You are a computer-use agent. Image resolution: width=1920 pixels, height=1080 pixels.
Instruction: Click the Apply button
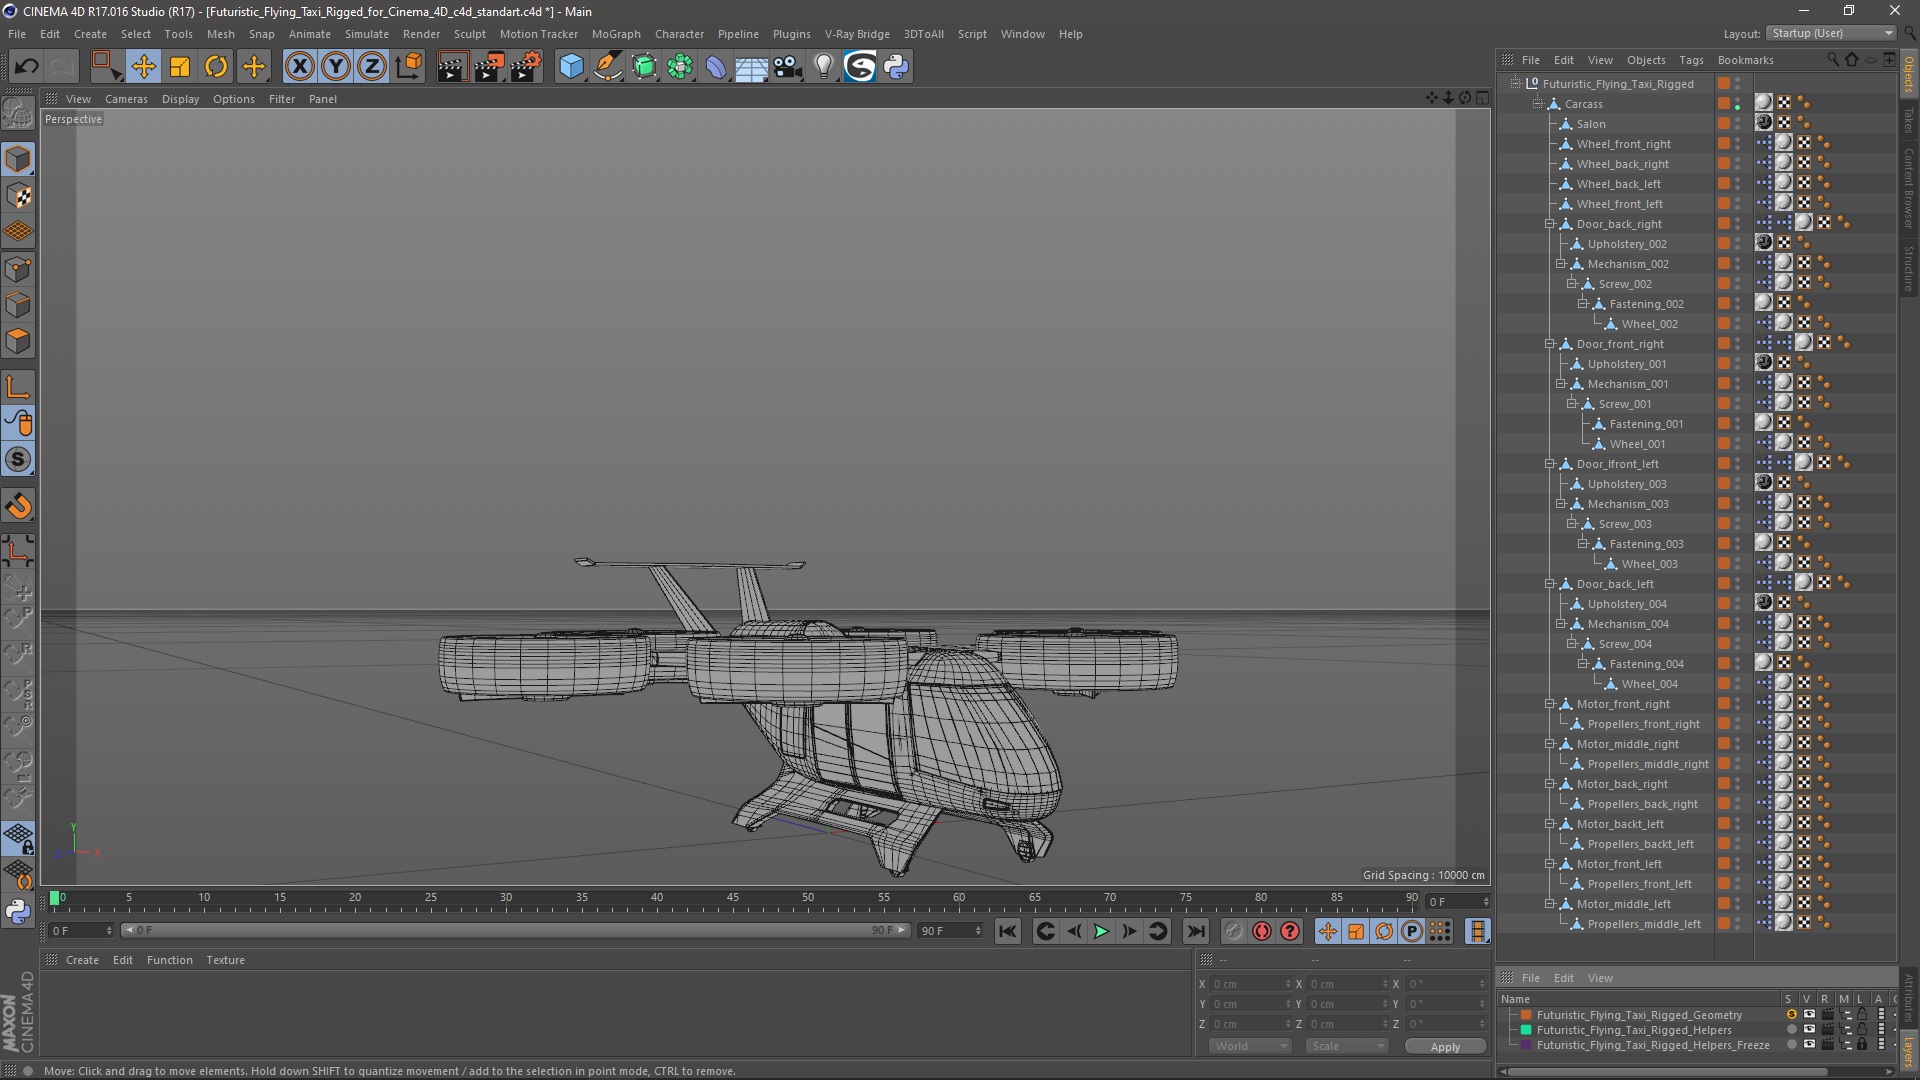[1445, 1046]
